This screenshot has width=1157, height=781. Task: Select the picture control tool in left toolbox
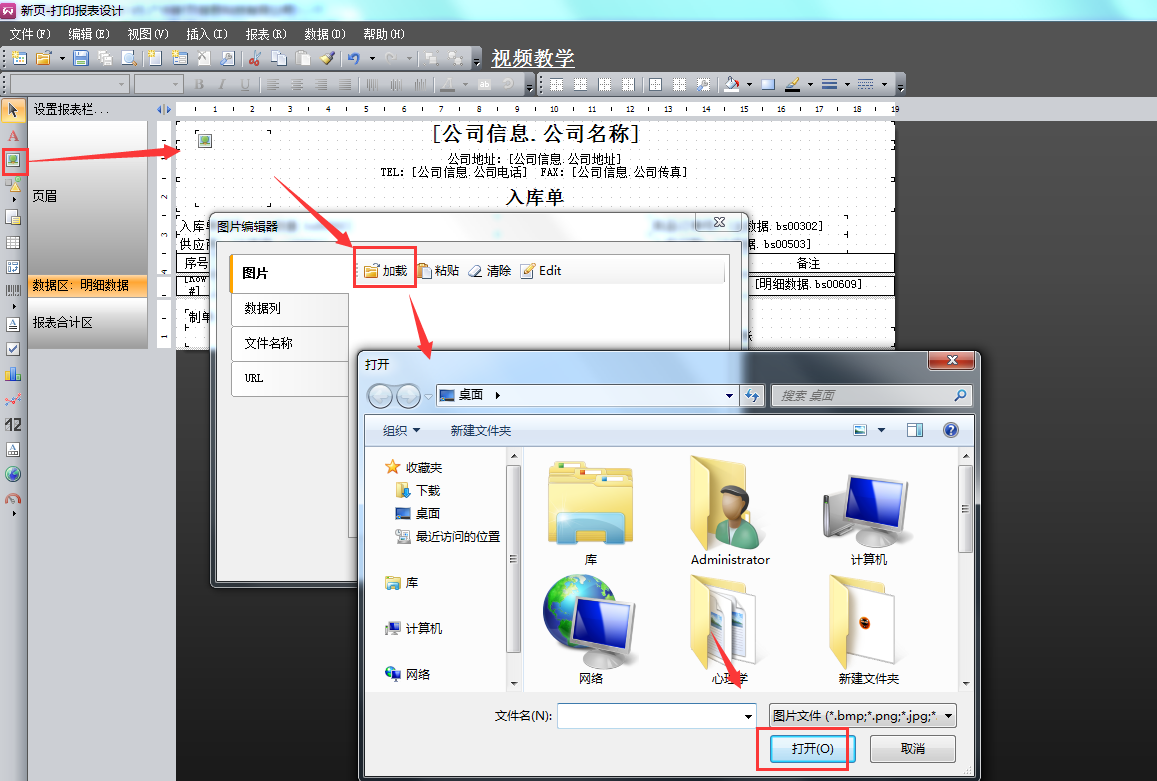click(x=14, y=159)
